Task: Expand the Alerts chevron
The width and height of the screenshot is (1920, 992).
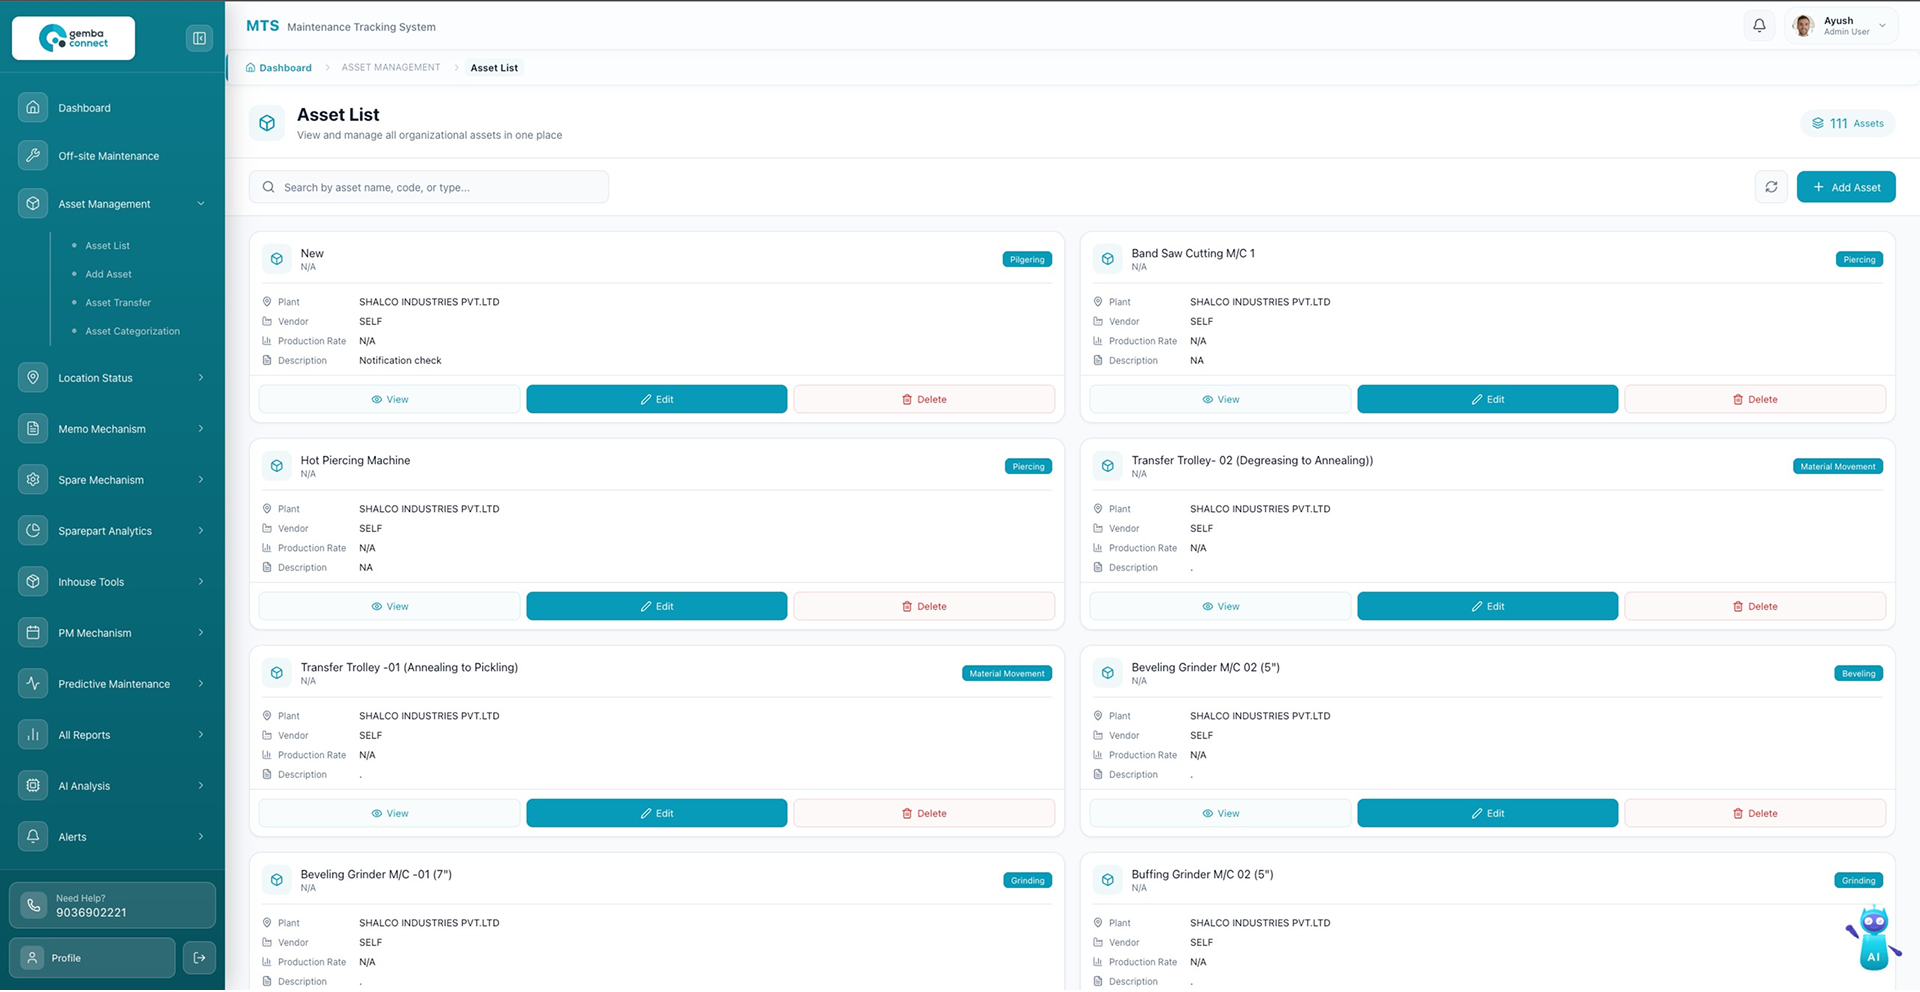Action: (201, 837)
